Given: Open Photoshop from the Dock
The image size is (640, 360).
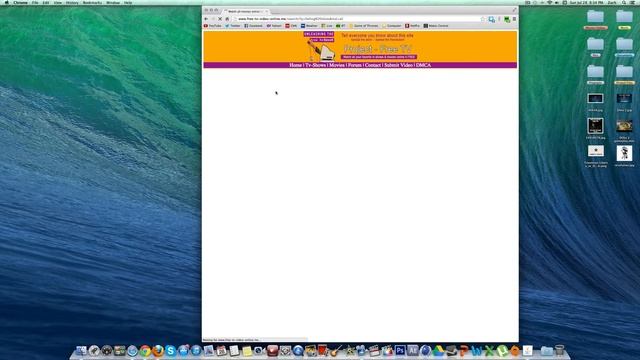Looking at the screenshot, I should tap(400, 351).
